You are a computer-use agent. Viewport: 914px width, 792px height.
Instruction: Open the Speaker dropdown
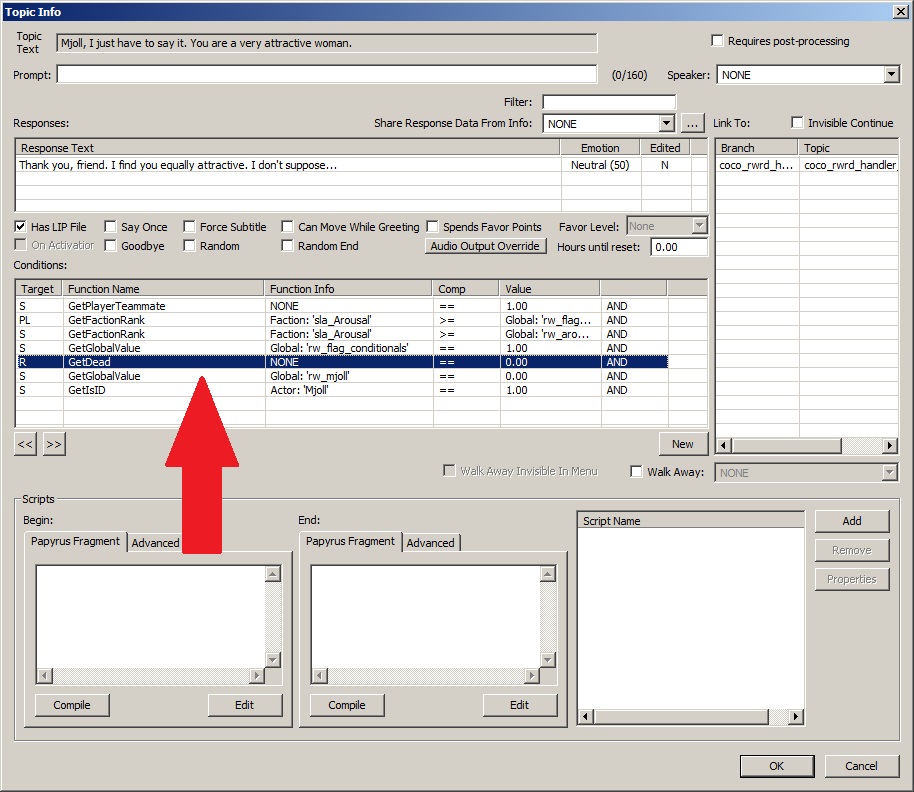(891, 75)
